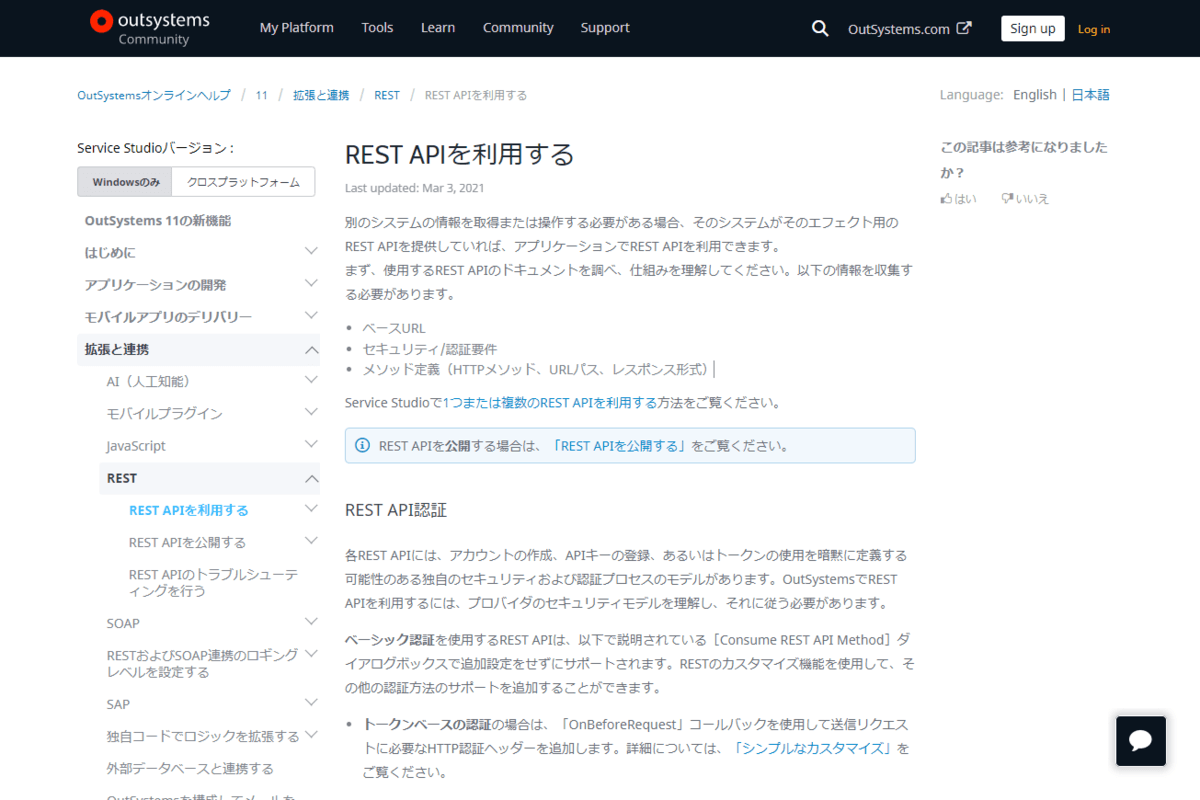
Task: Open the Community menu
Action: tap(518, 28)
